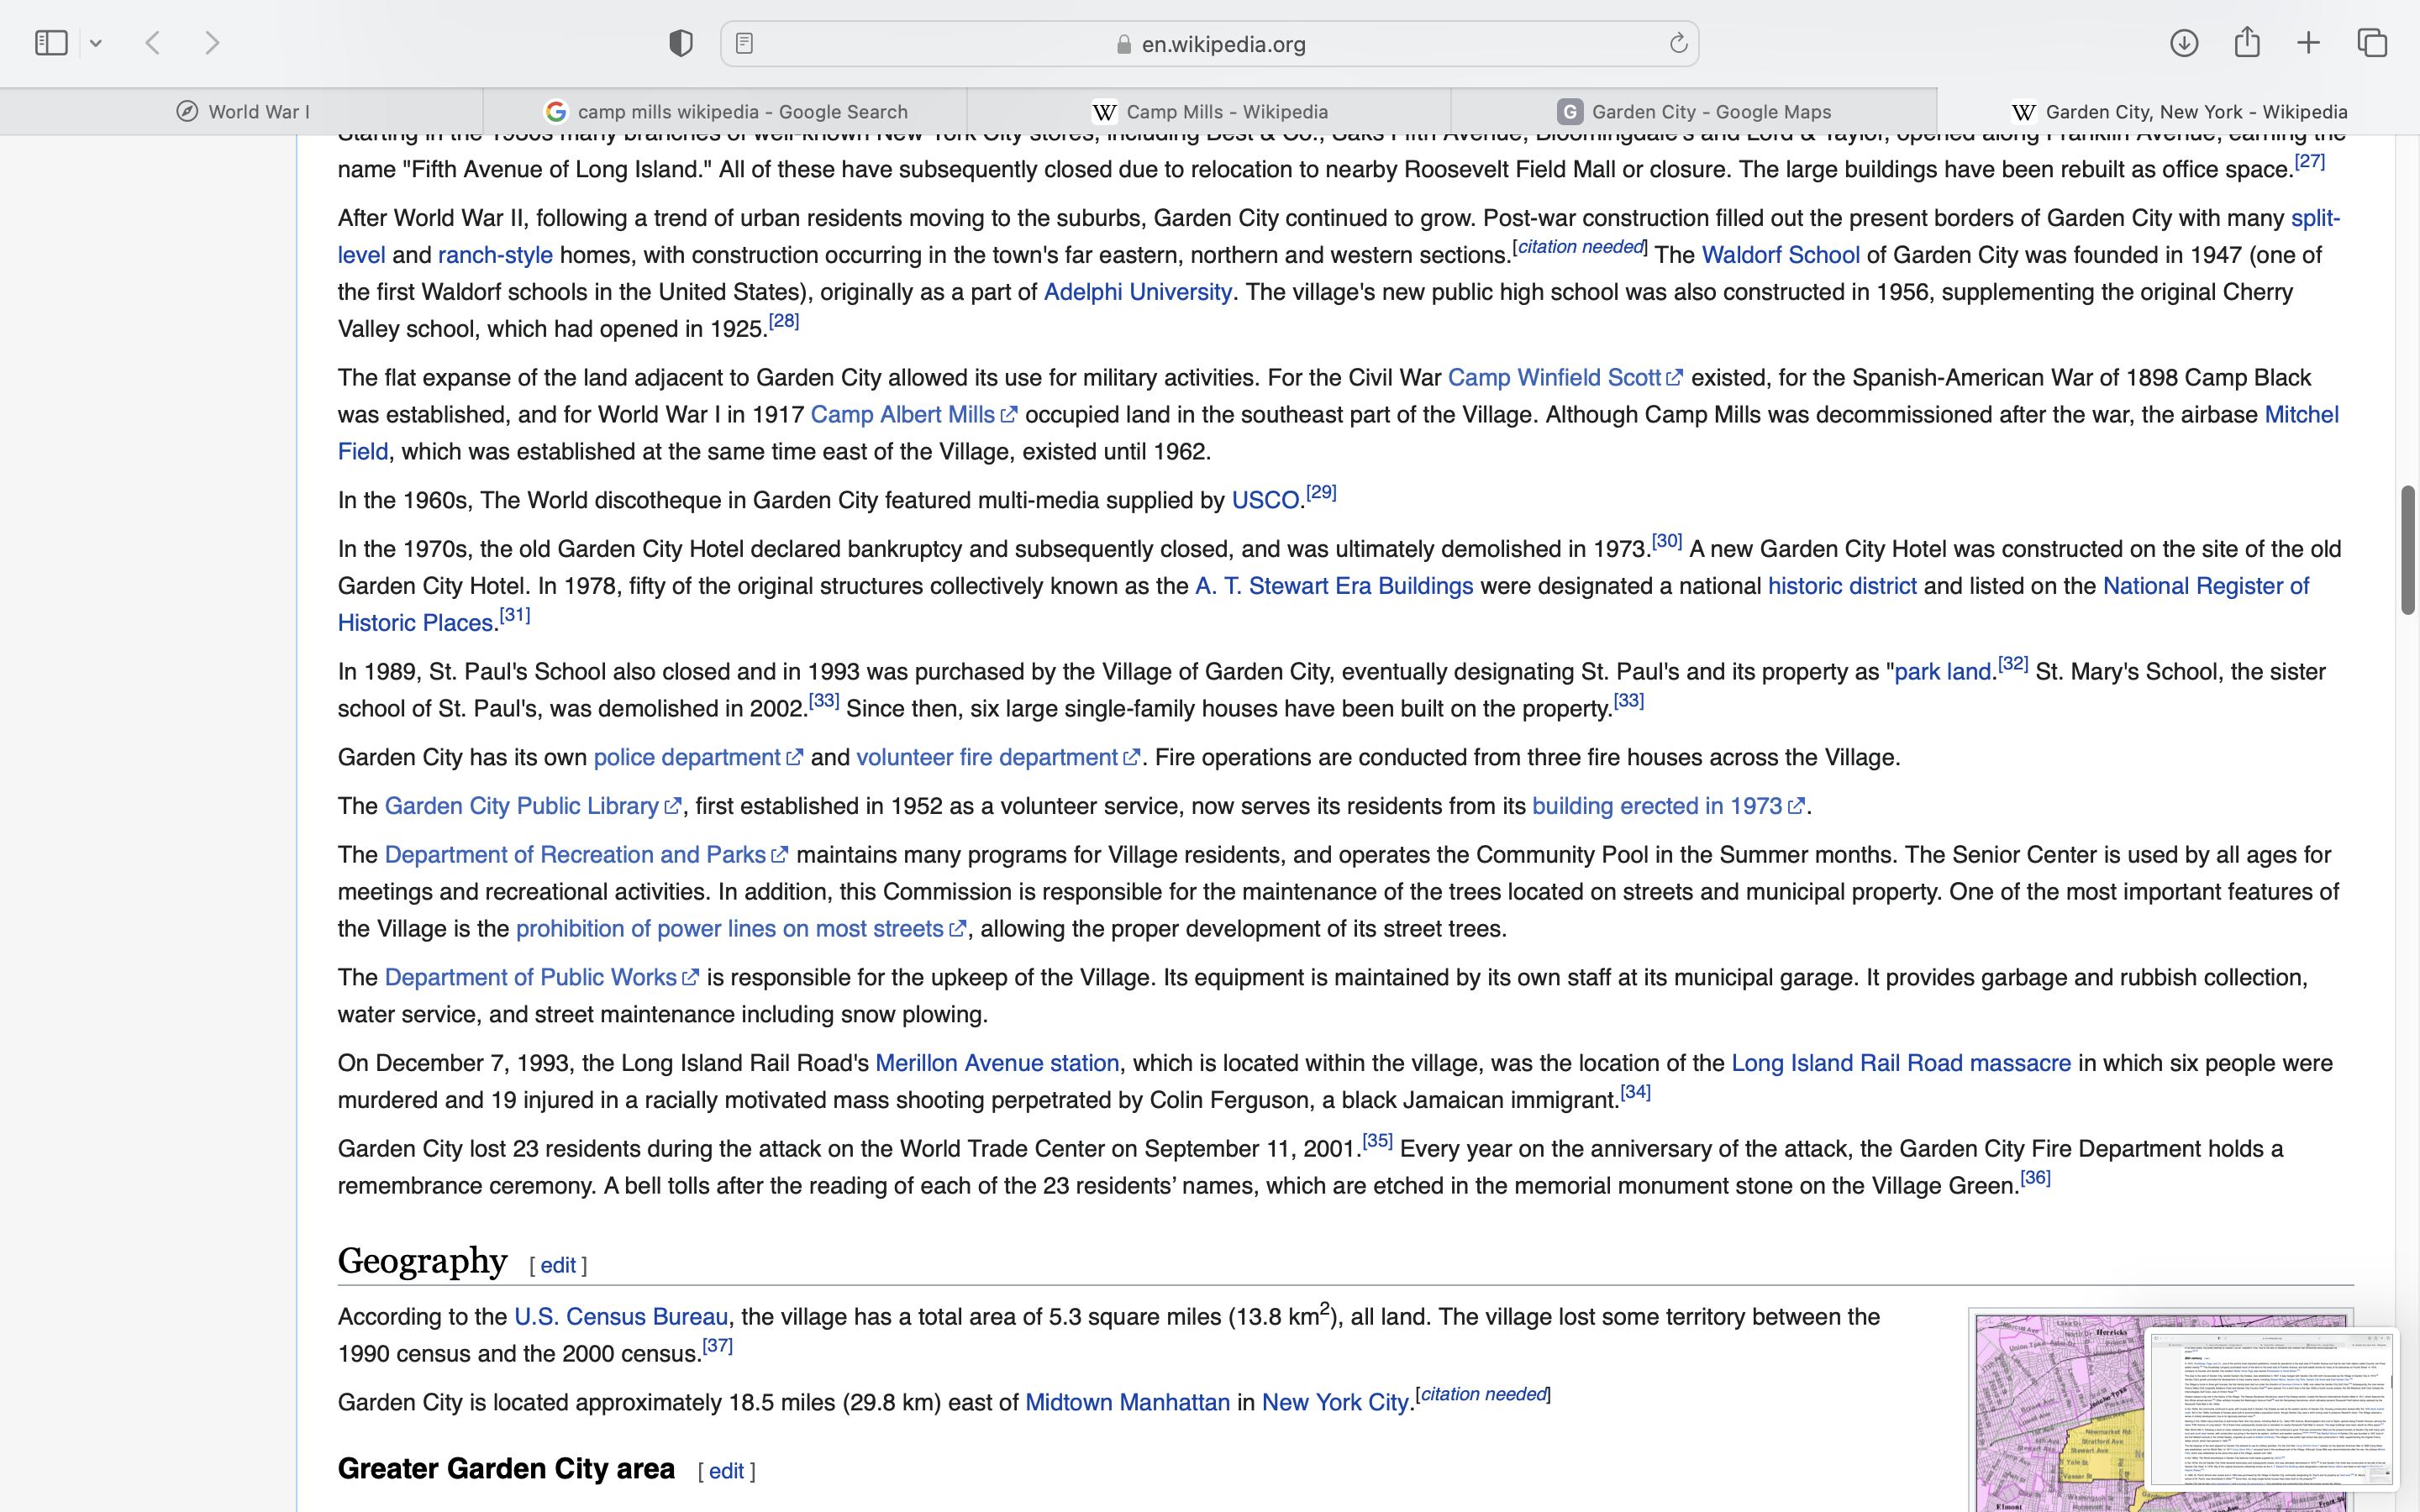Image resolution: width=2420 pixels, height=1512 pixels.
Task: Edit the Geography section
Action: coord(557,1265)
